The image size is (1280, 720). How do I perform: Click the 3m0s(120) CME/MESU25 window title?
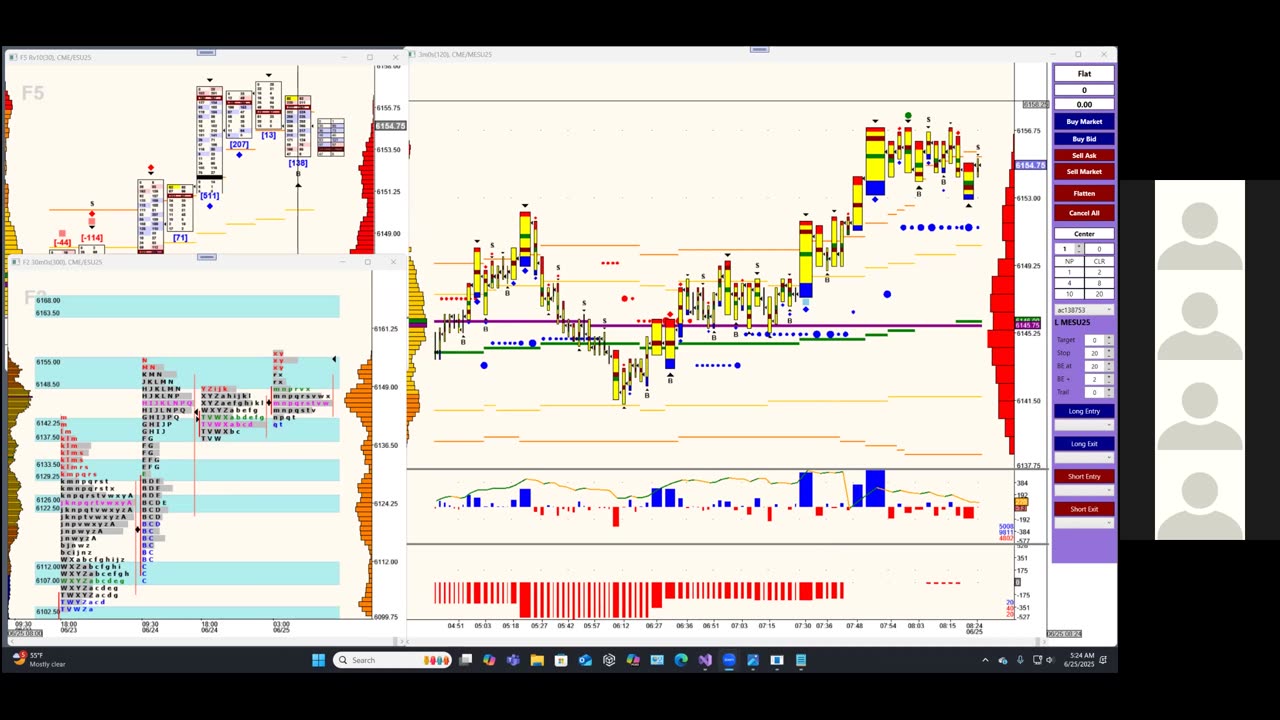point(456,54)
